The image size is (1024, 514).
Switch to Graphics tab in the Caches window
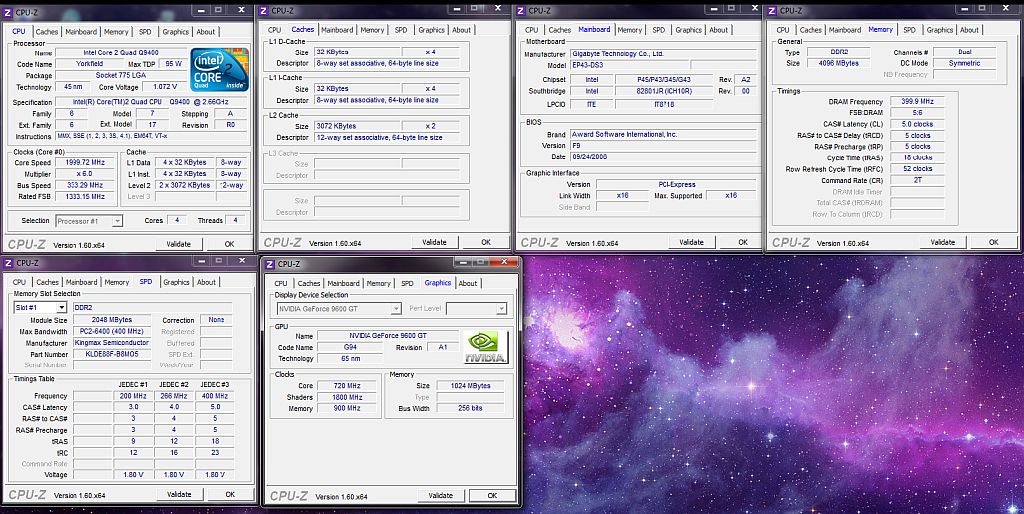[x=432, y=30]
